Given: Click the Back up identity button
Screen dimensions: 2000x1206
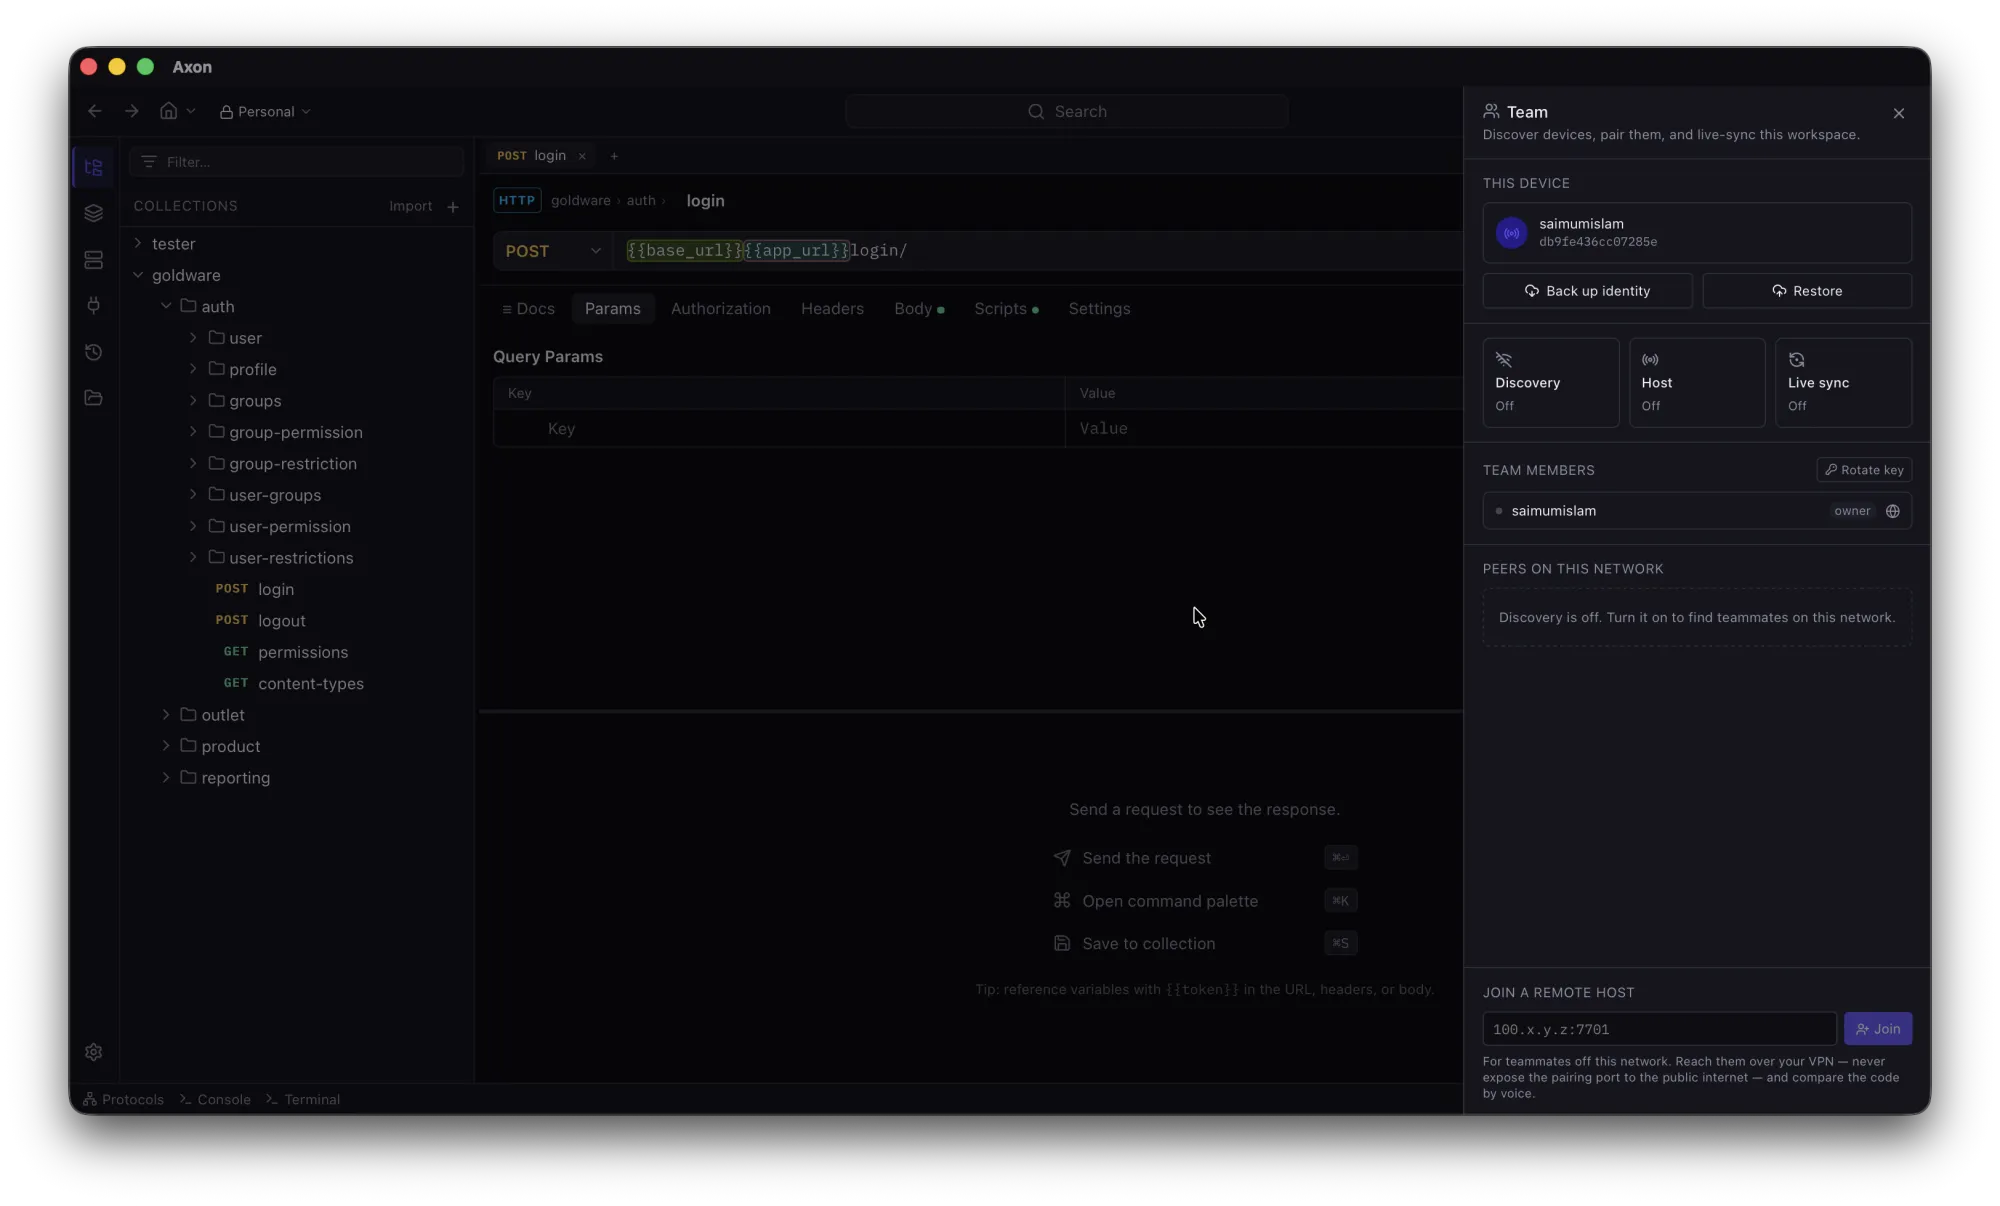Looking at the screenshot, I should (x=1587, y=291).
